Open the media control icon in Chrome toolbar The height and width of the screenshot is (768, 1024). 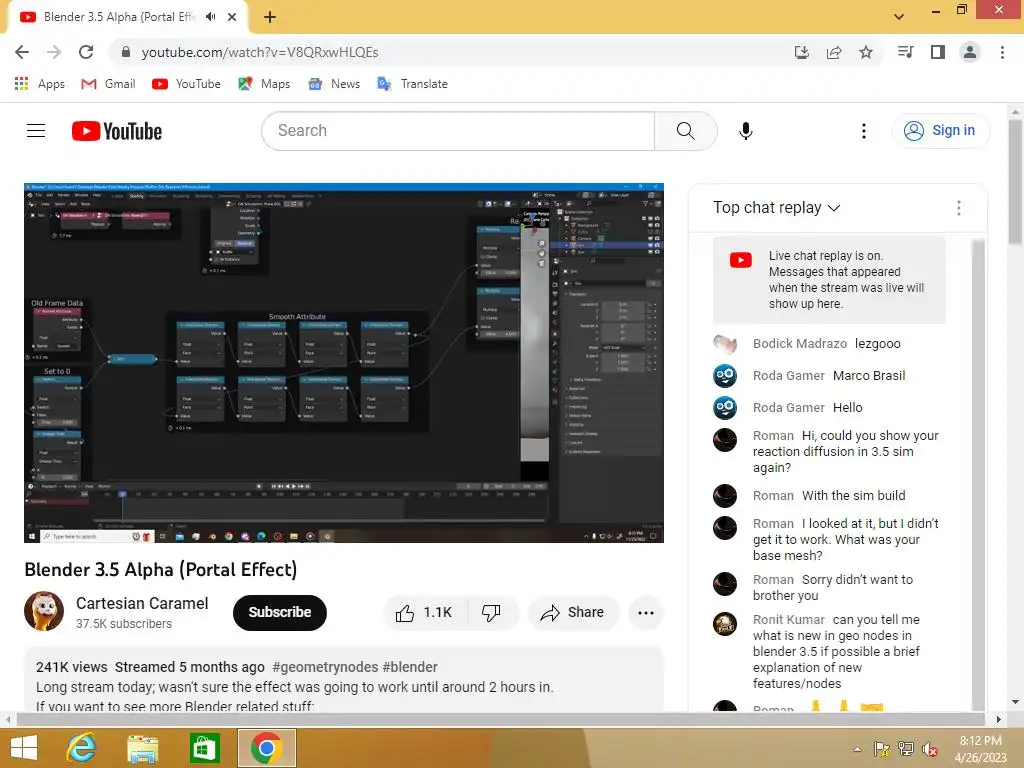click(x=905, y=52)
